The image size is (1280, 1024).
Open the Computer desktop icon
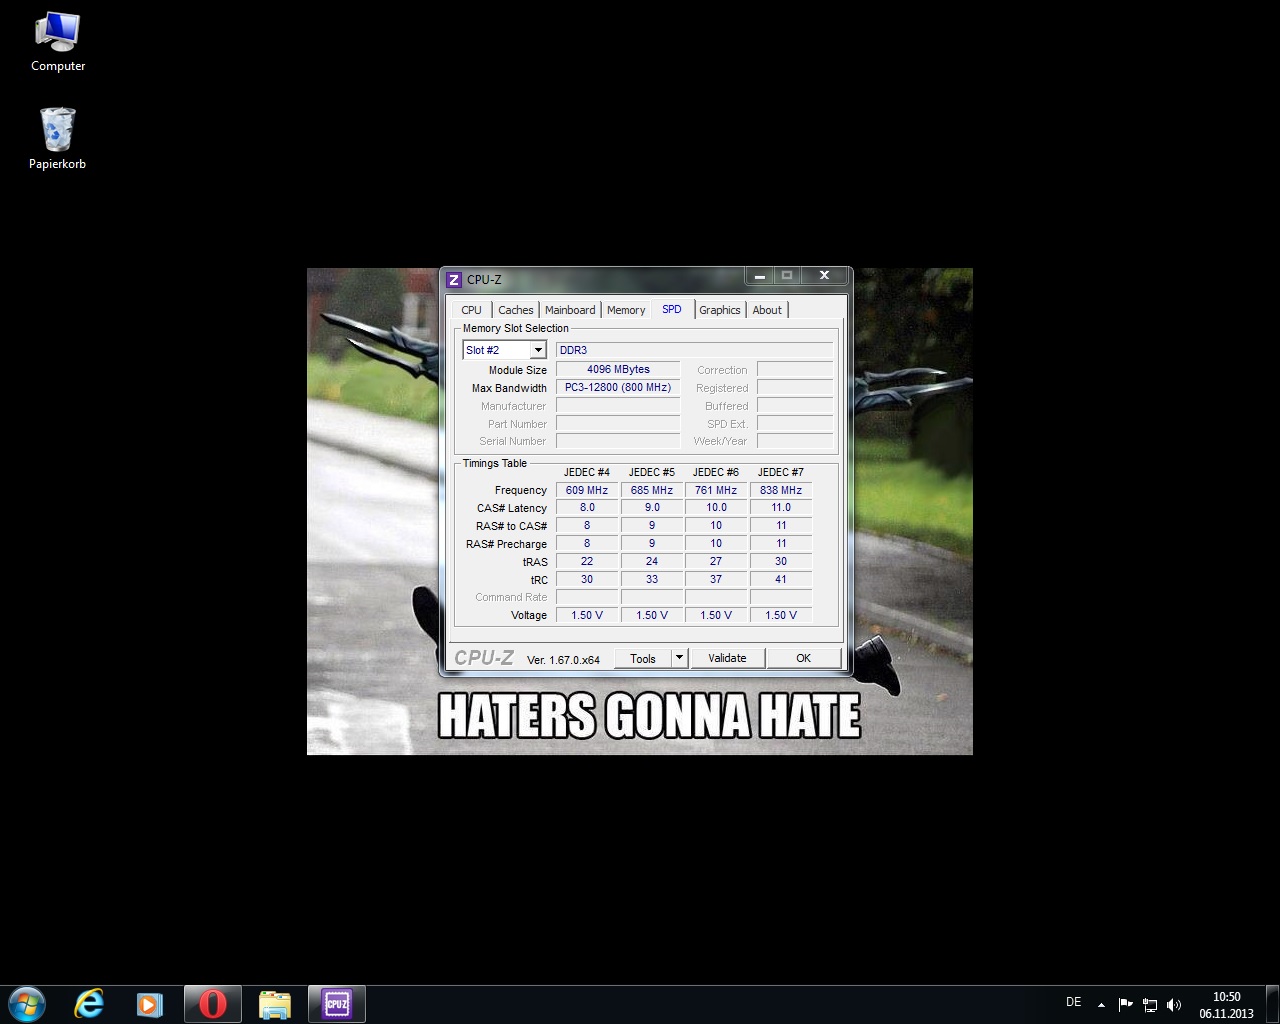click(x=58, y=42)
